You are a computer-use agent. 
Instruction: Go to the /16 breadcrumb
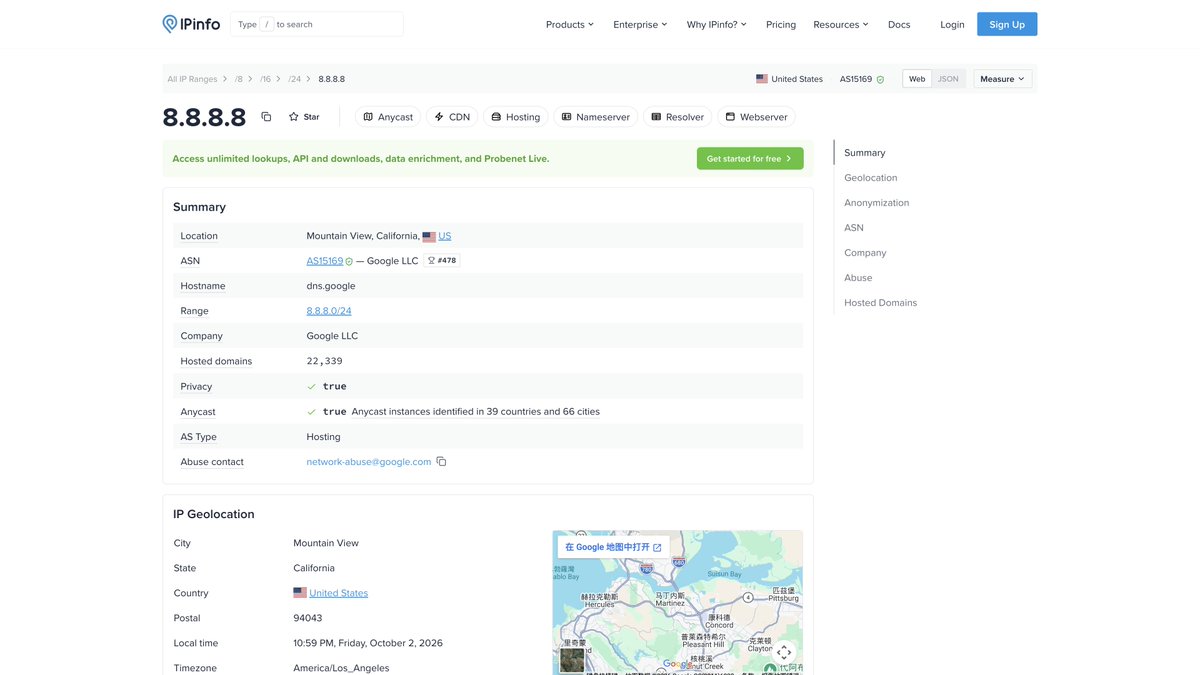click(266, 79)
